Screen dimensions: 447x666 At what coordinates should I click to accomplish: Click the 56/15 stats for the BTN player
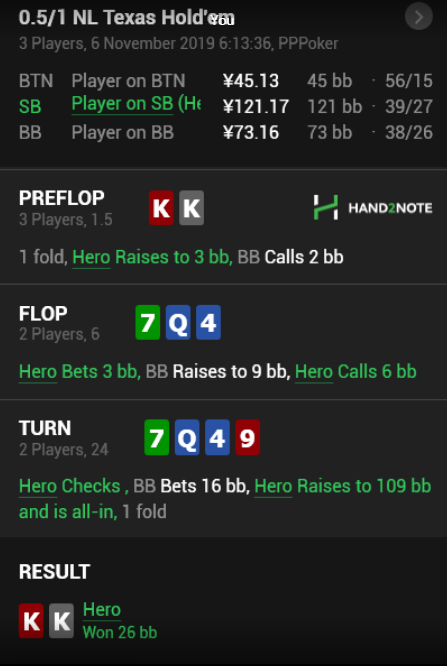point(409,81)
